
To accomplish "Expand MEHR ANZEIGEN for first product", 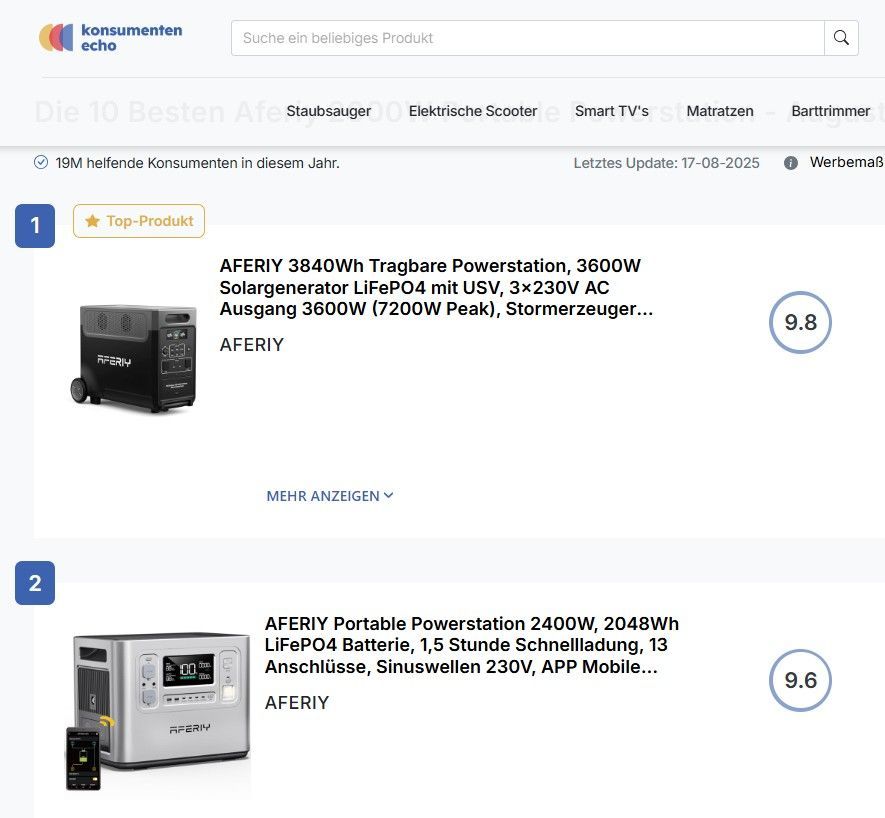I will (330, 496).
